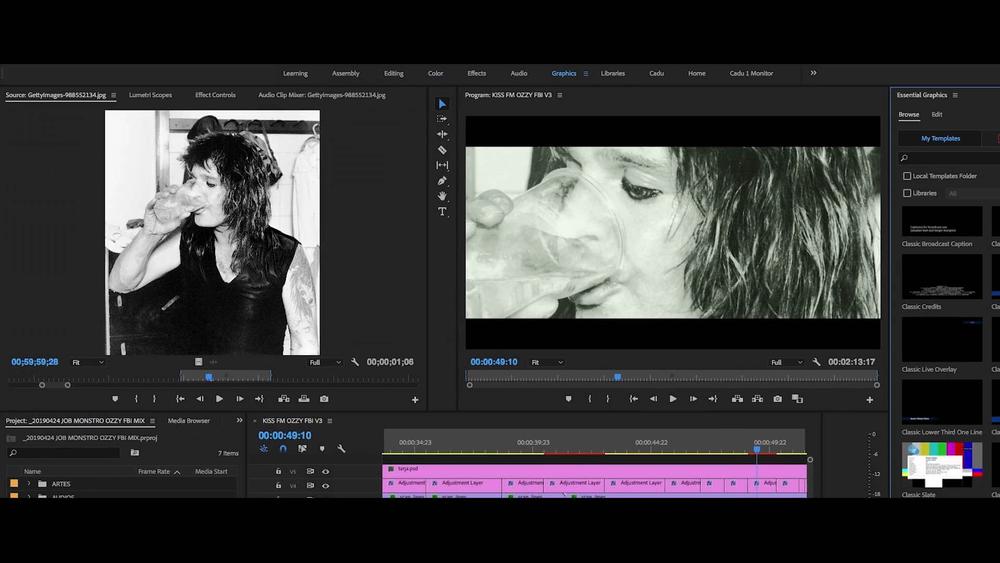The height and width of the screenshot is (563, 1000).
Task: Select the Track Select Forward tool
Action: [x=442, y=119]
